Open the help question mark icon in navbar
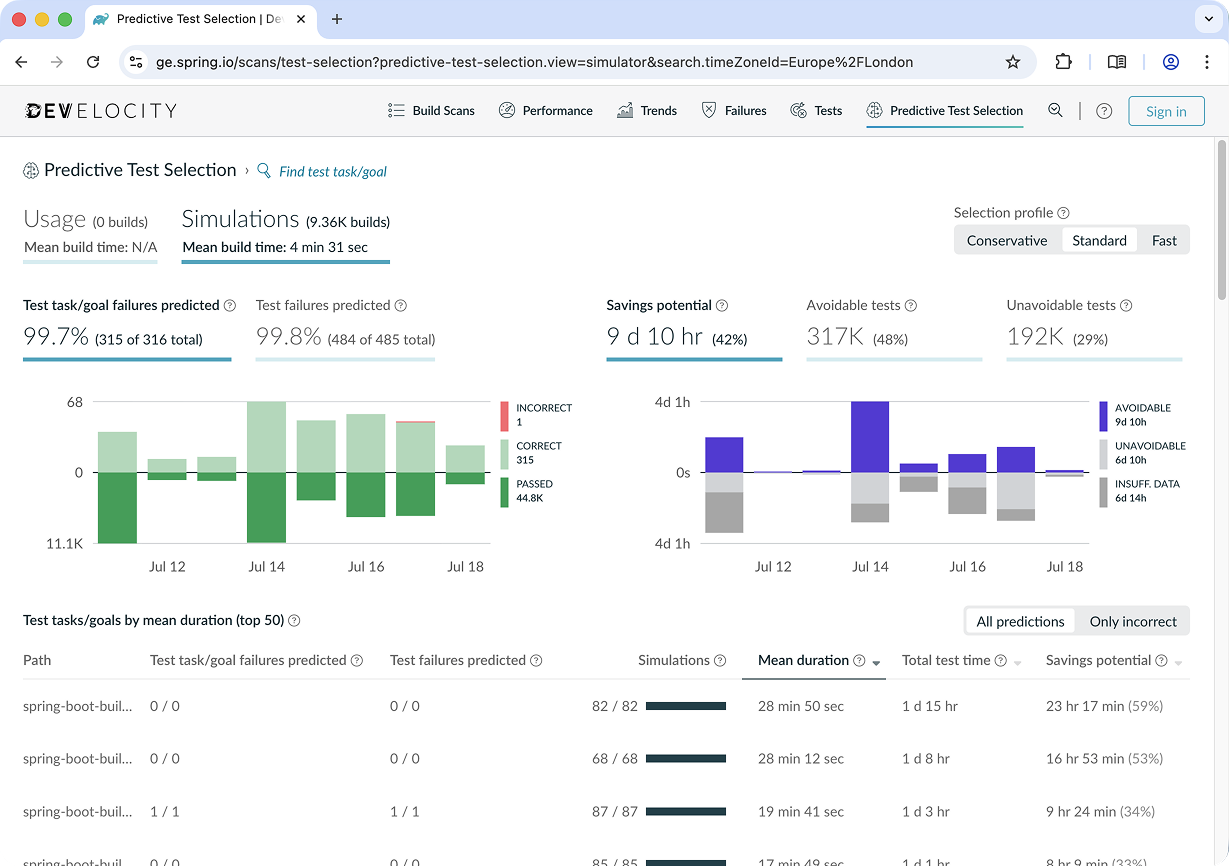1229x866 pixels. 1104,111
